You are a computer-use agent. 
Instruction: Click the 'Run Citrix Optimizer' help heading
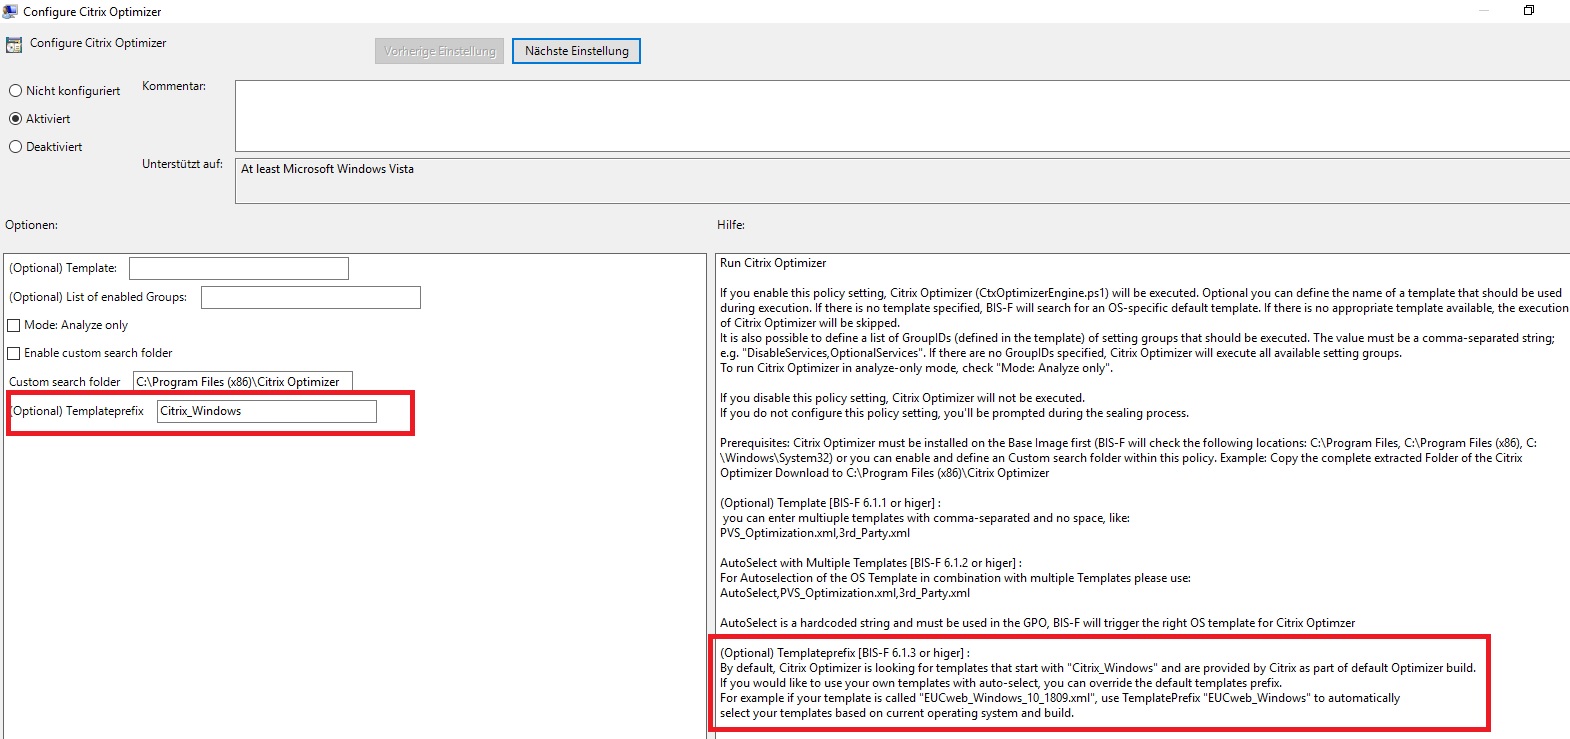click(x=773, y=263)
